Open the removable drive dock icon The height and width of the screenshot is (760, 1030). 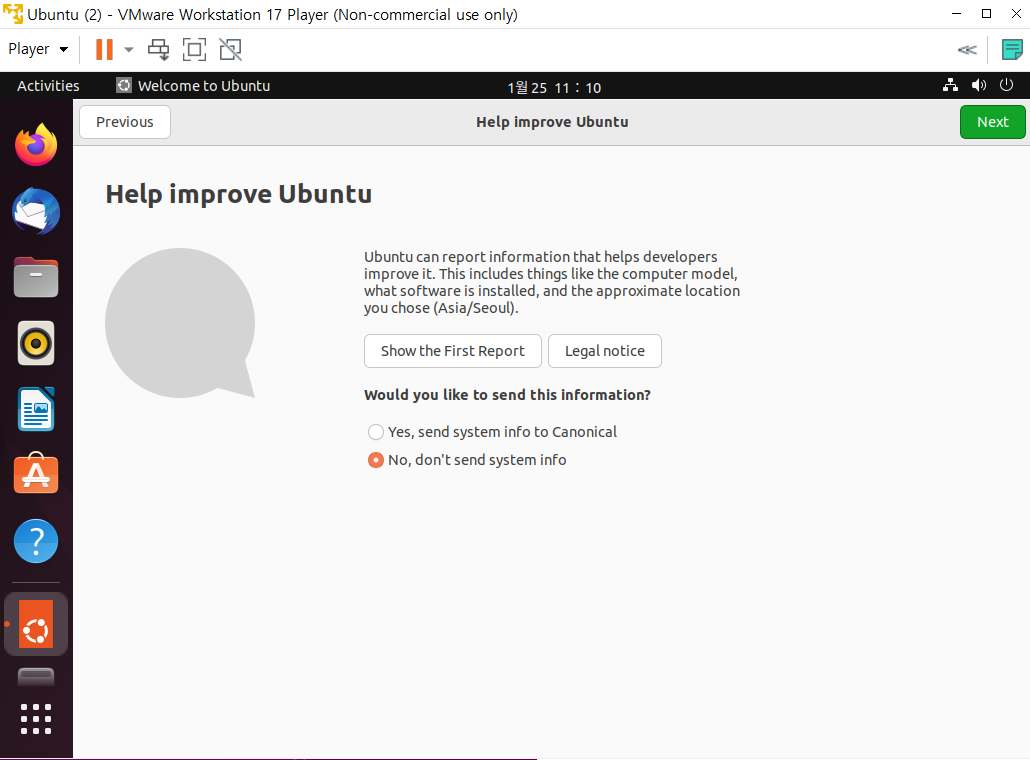[x=36, y=677]
